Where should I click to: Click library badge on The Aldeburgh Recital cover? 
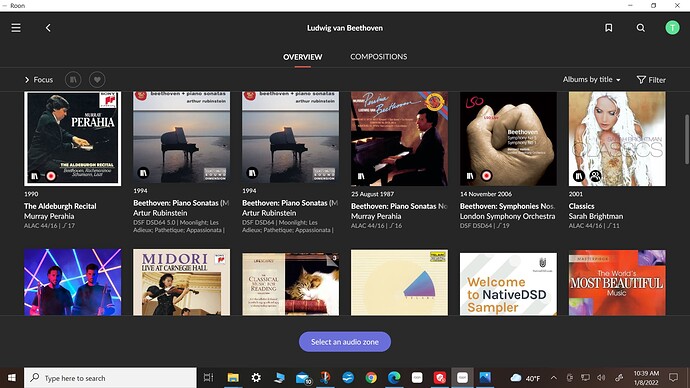click(34, 176)
